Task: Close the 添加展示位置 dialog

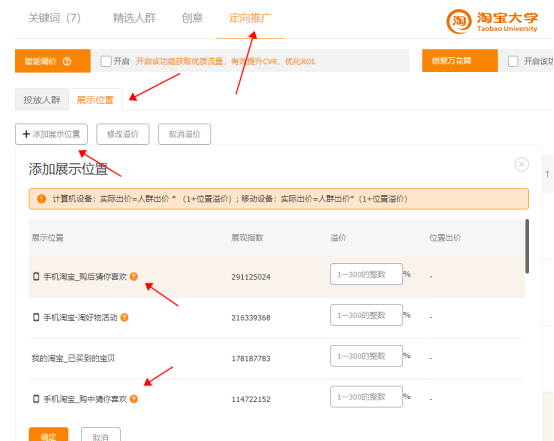Action: point(521,165)
